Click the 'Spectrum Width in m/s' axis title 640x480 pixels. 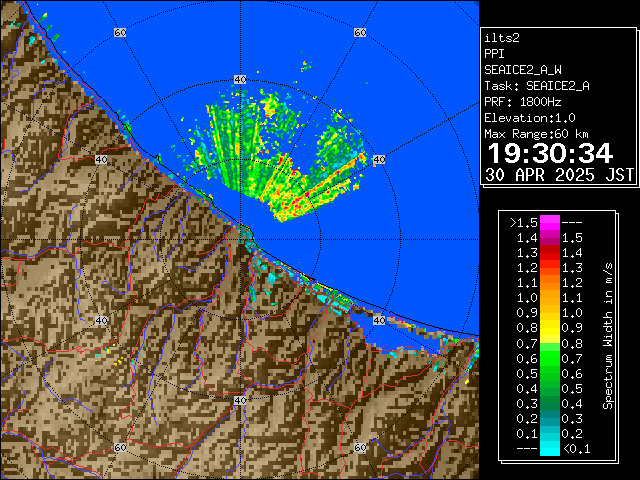click(607, 336)
